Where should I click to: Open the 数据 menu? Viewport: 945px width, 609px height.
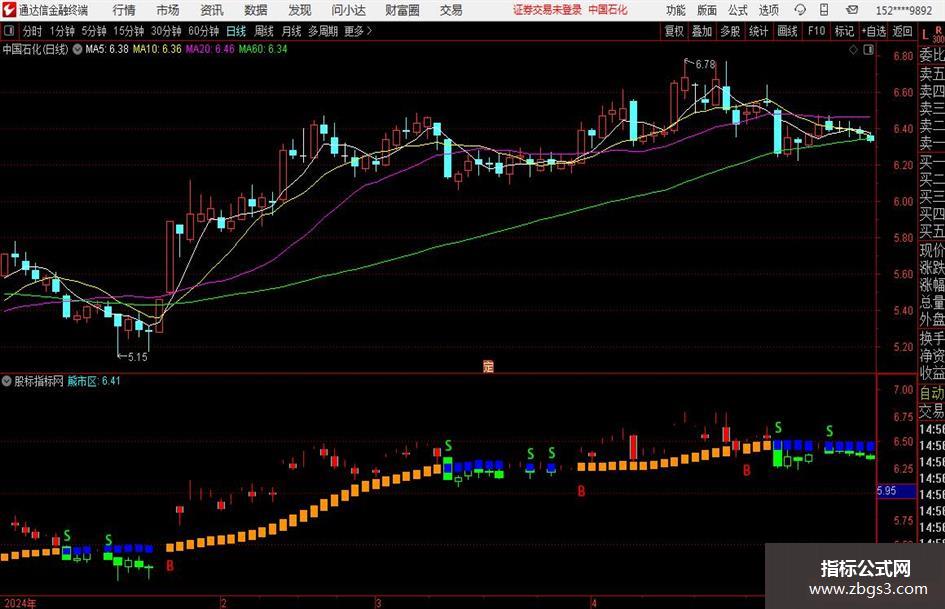point(256,10)
